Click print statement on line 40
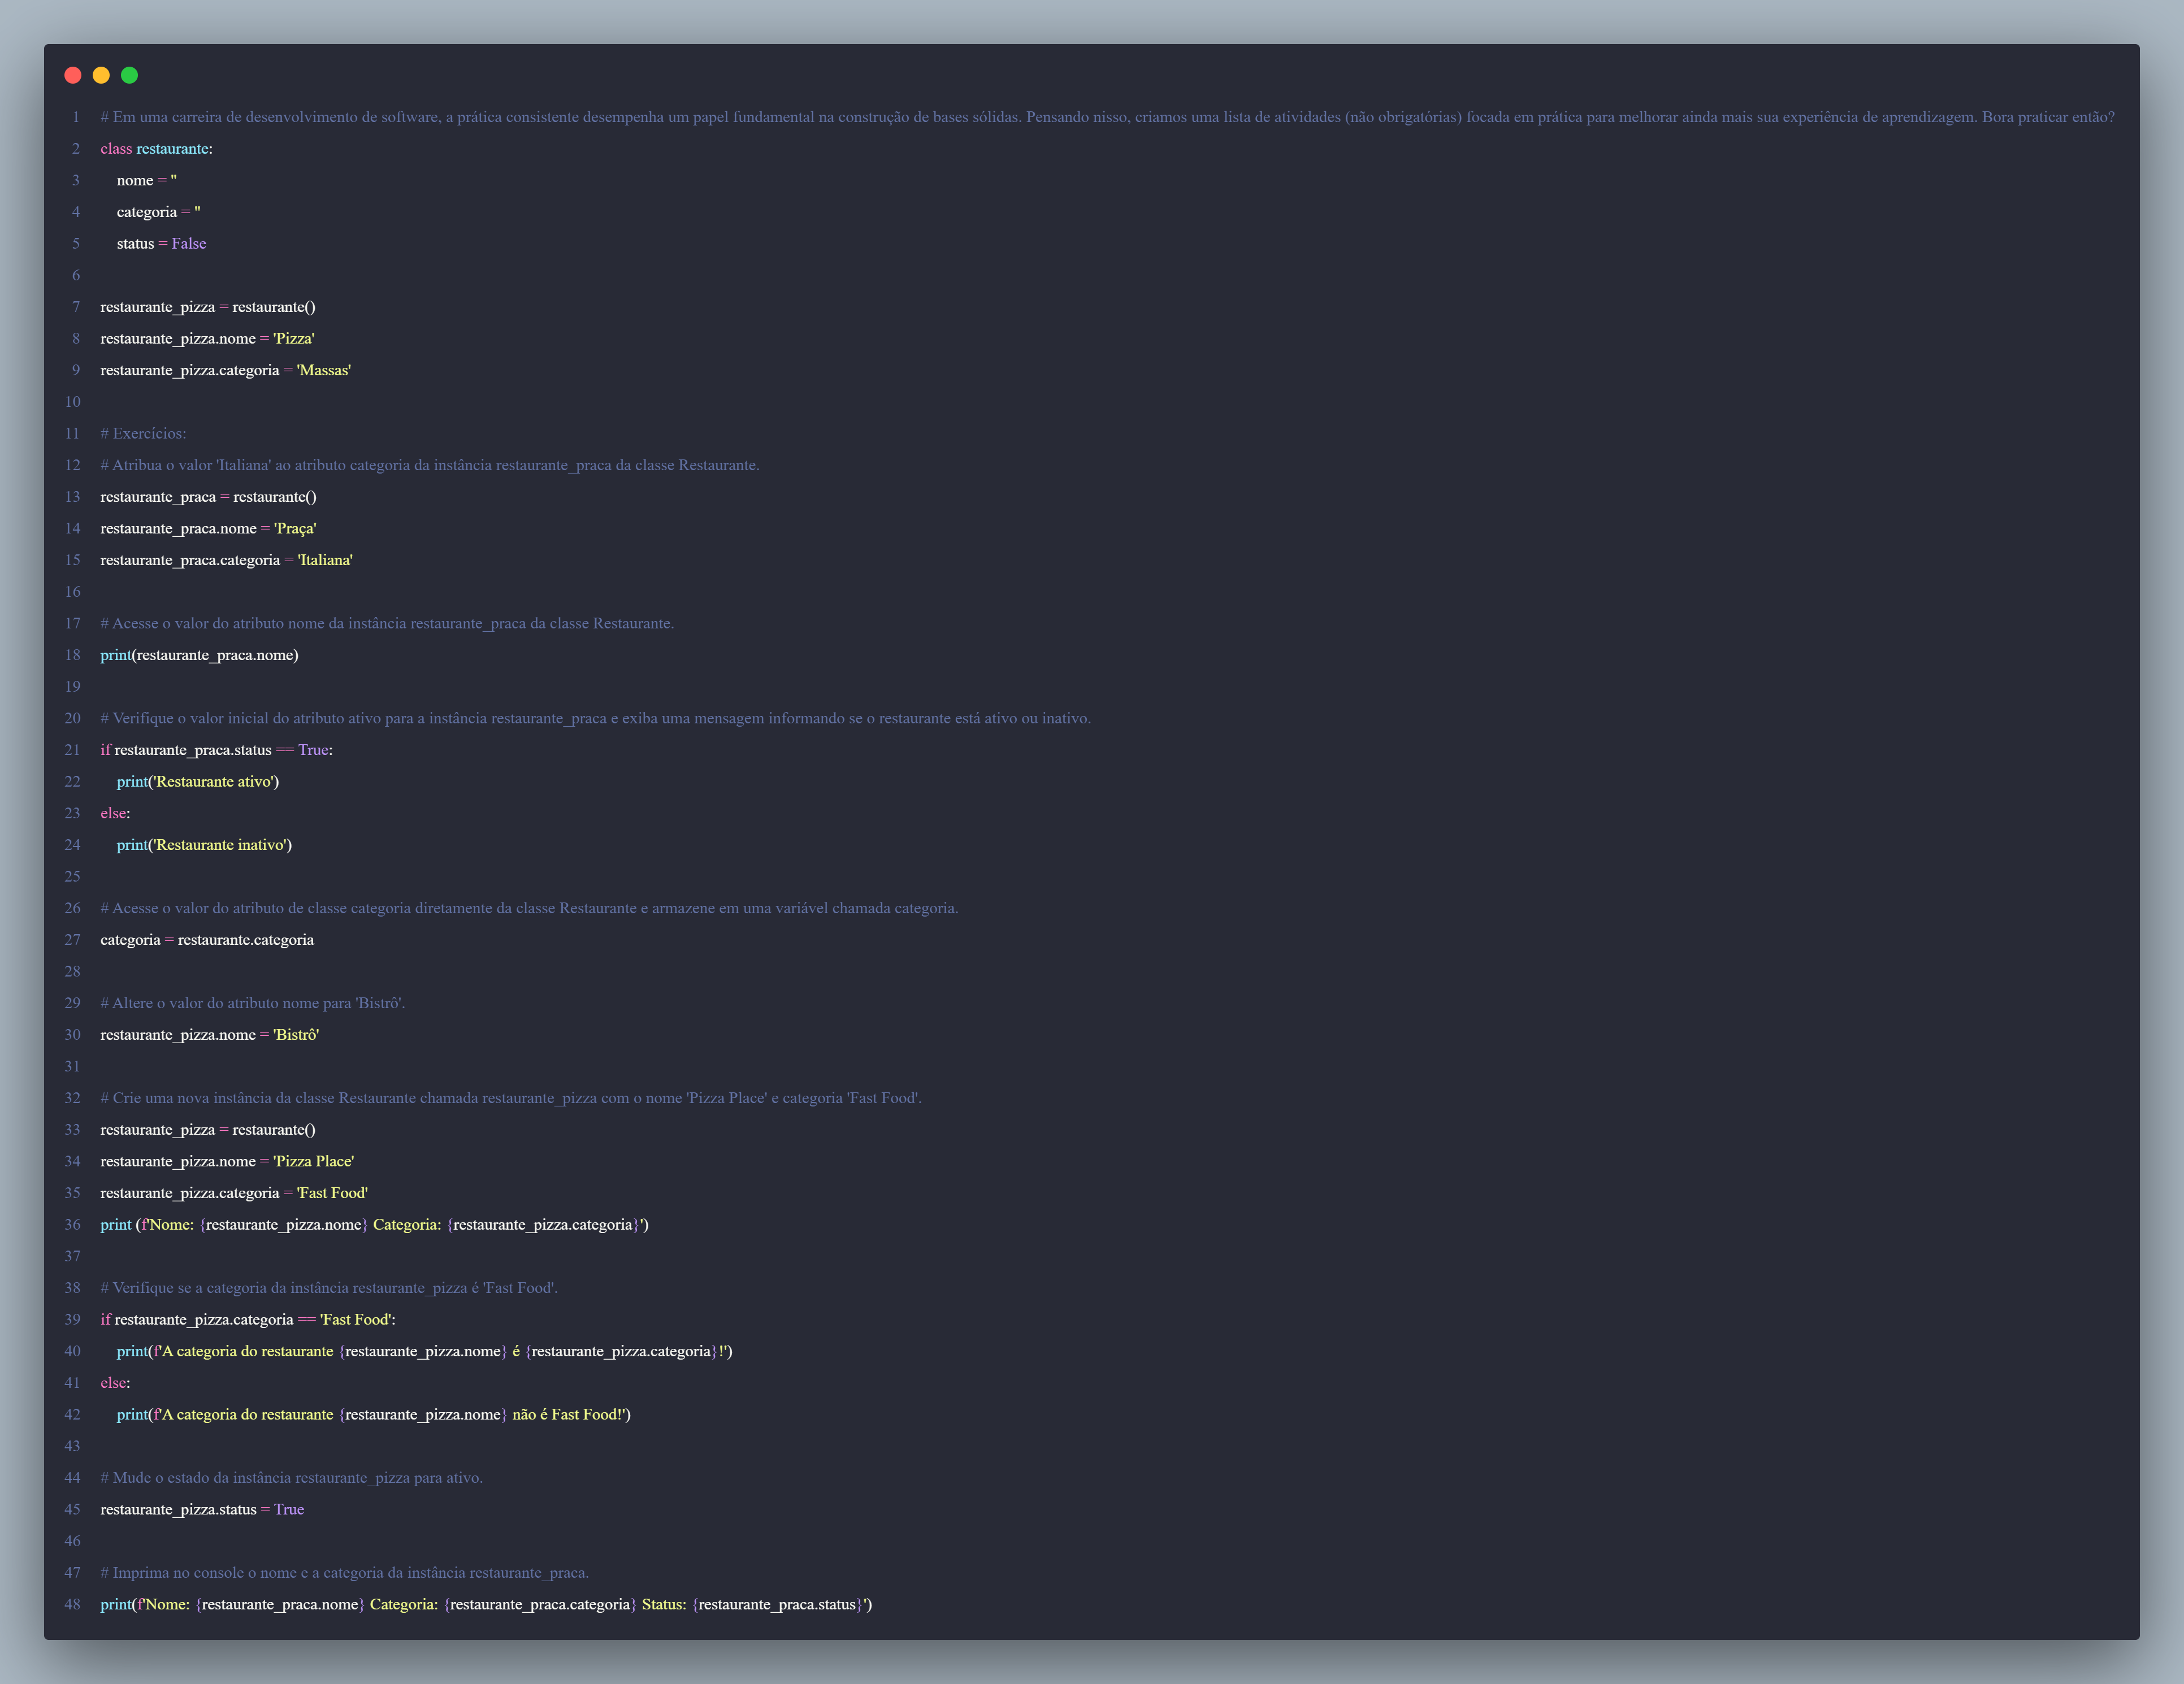 (425, 1352)
